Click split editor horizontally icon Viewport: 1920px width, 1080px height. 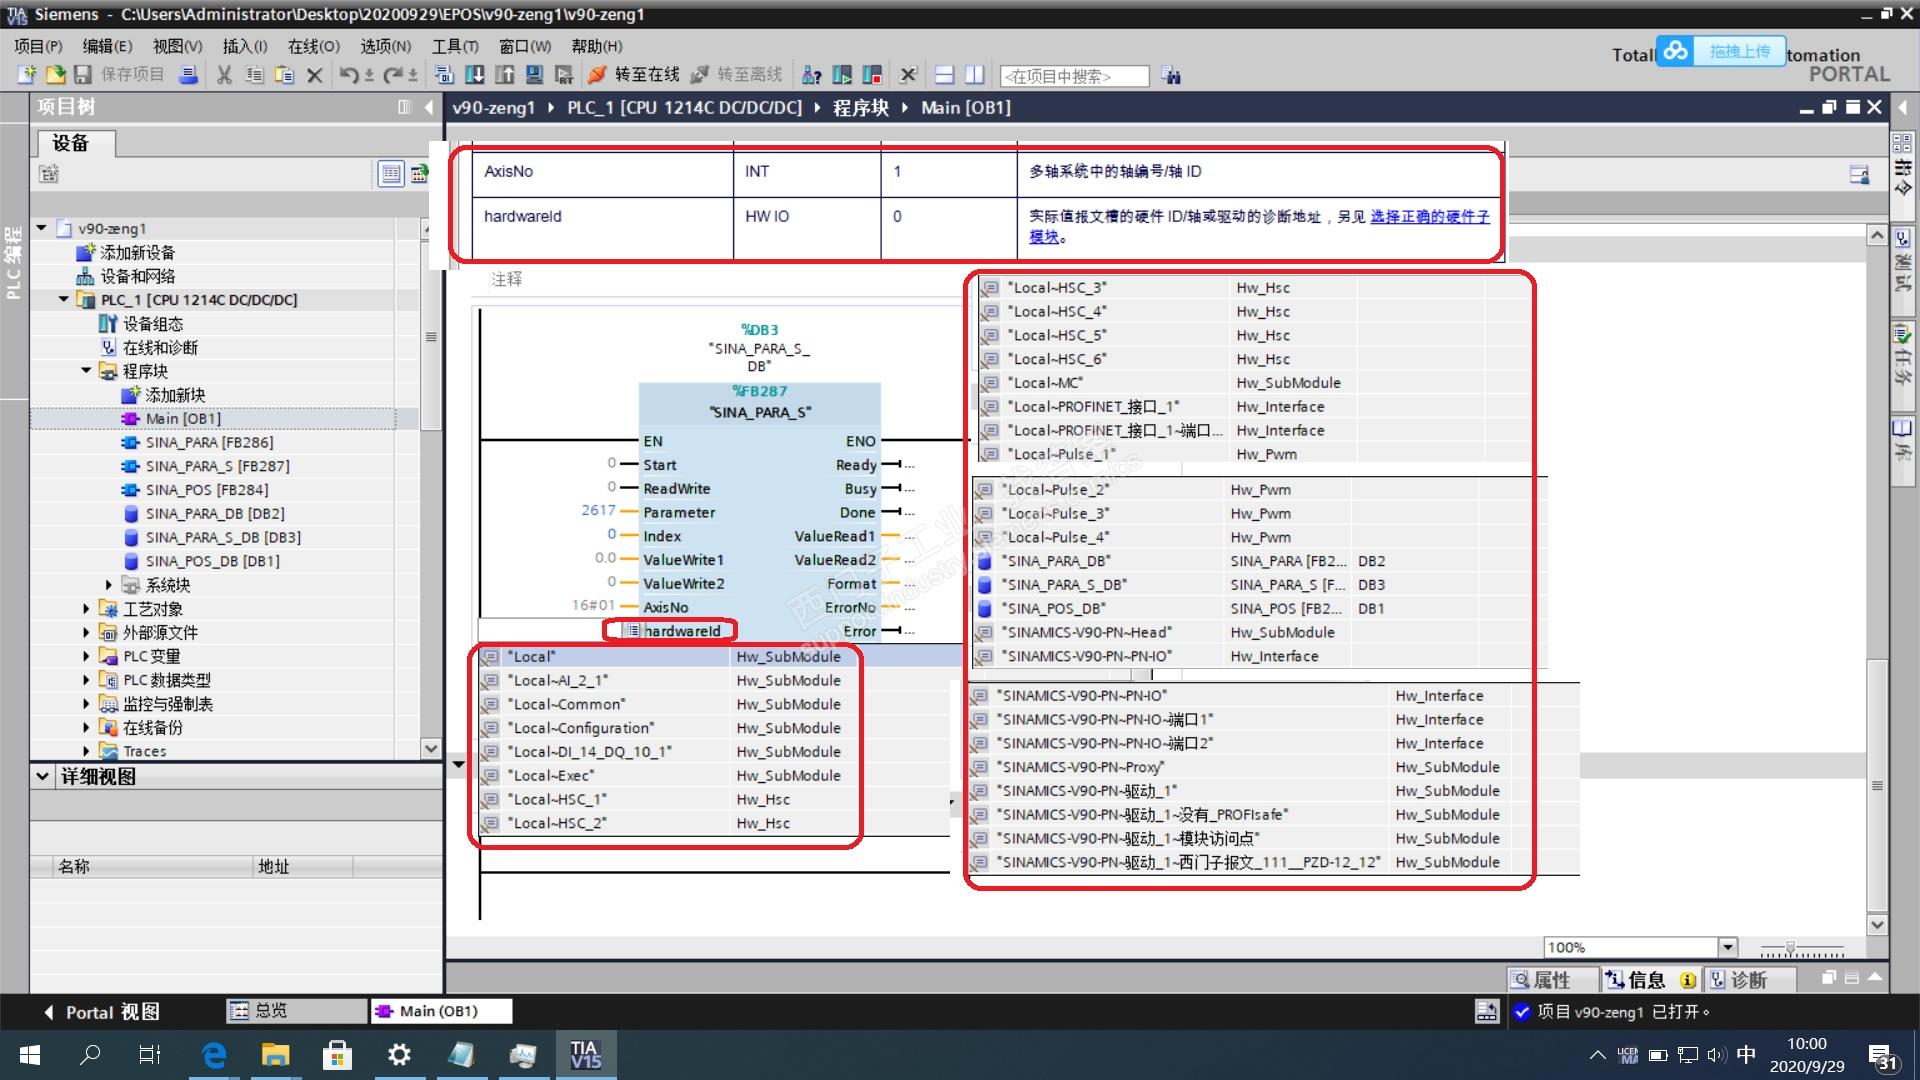[x=945, y=75]
